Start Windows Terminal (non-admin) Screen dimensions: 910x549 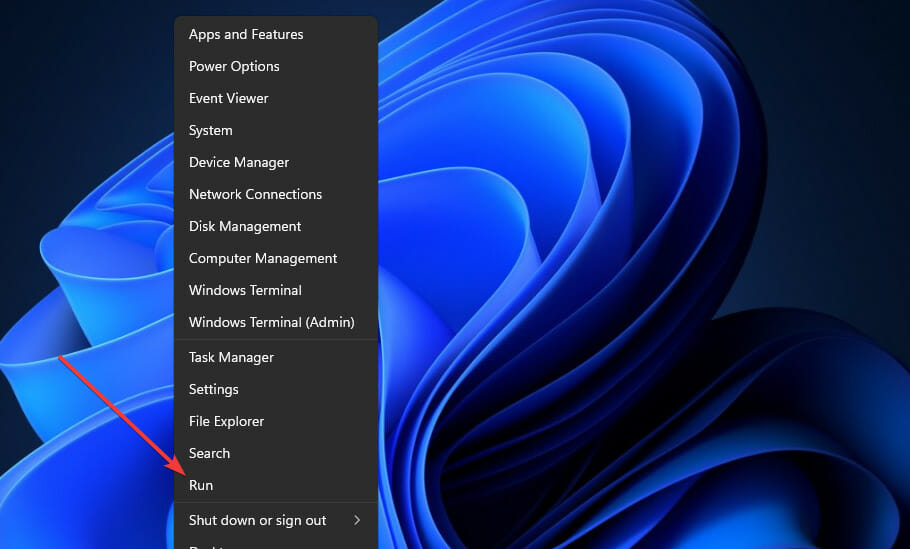[245, 290]
